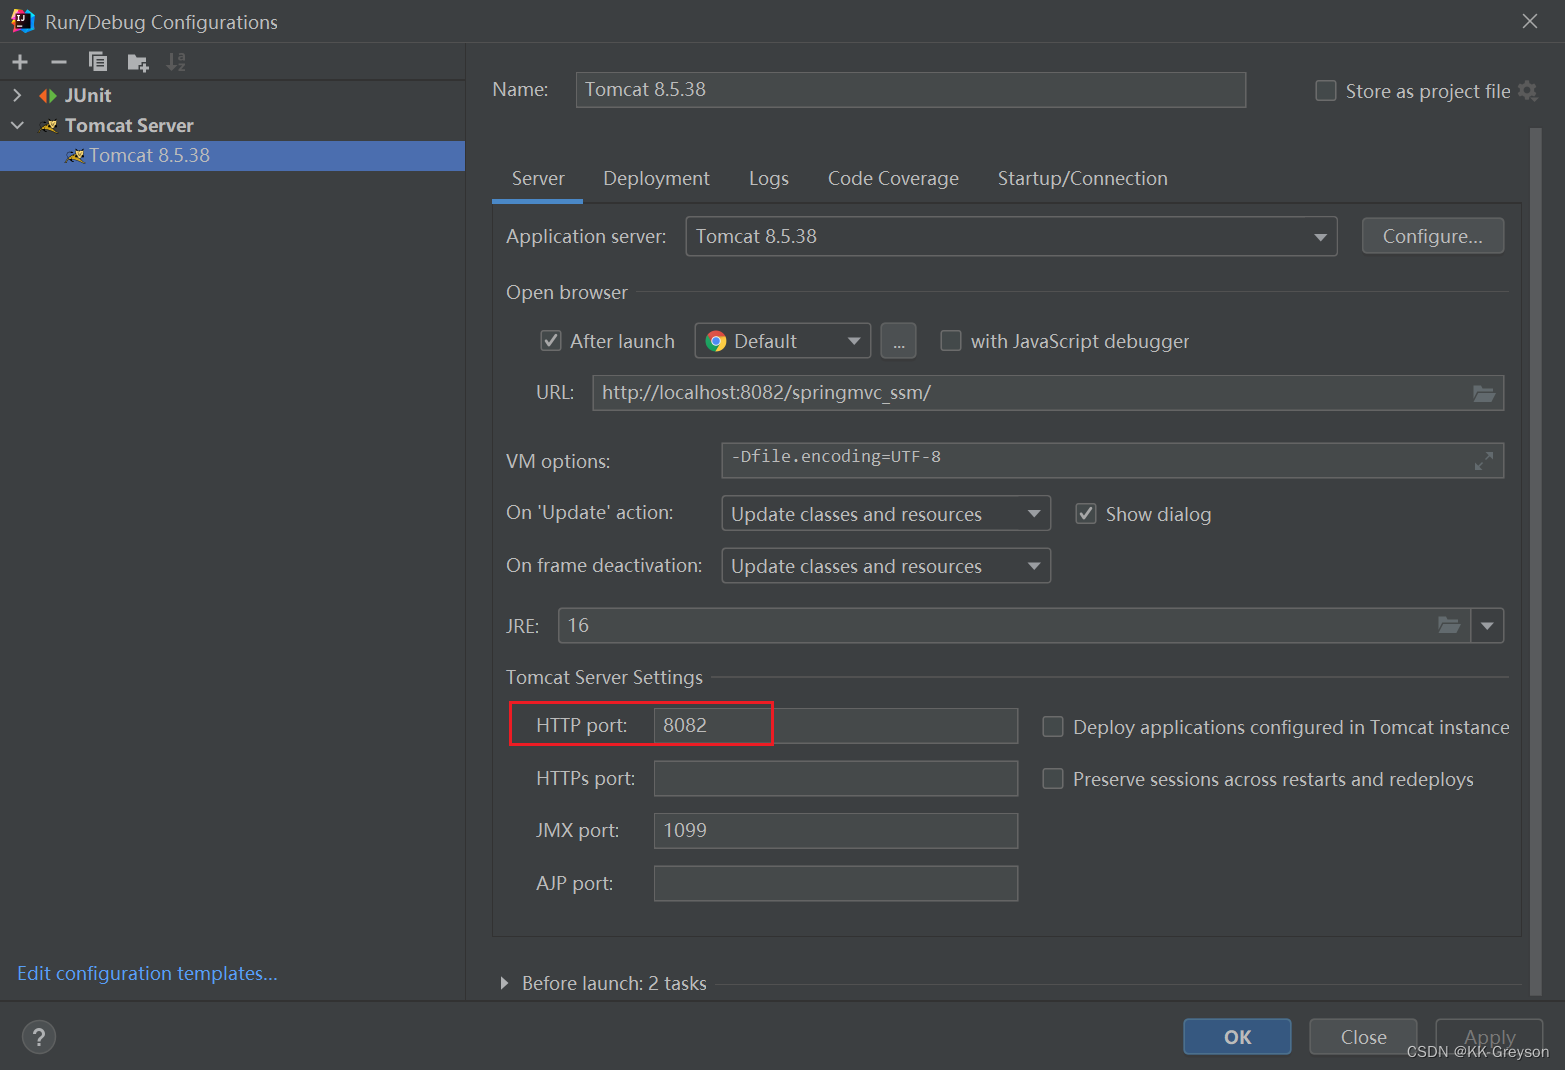1565x1070 pixels.
Task: Enable Preserve sessions across restarts and redeploys
Action: click(x=1053, y=779)
